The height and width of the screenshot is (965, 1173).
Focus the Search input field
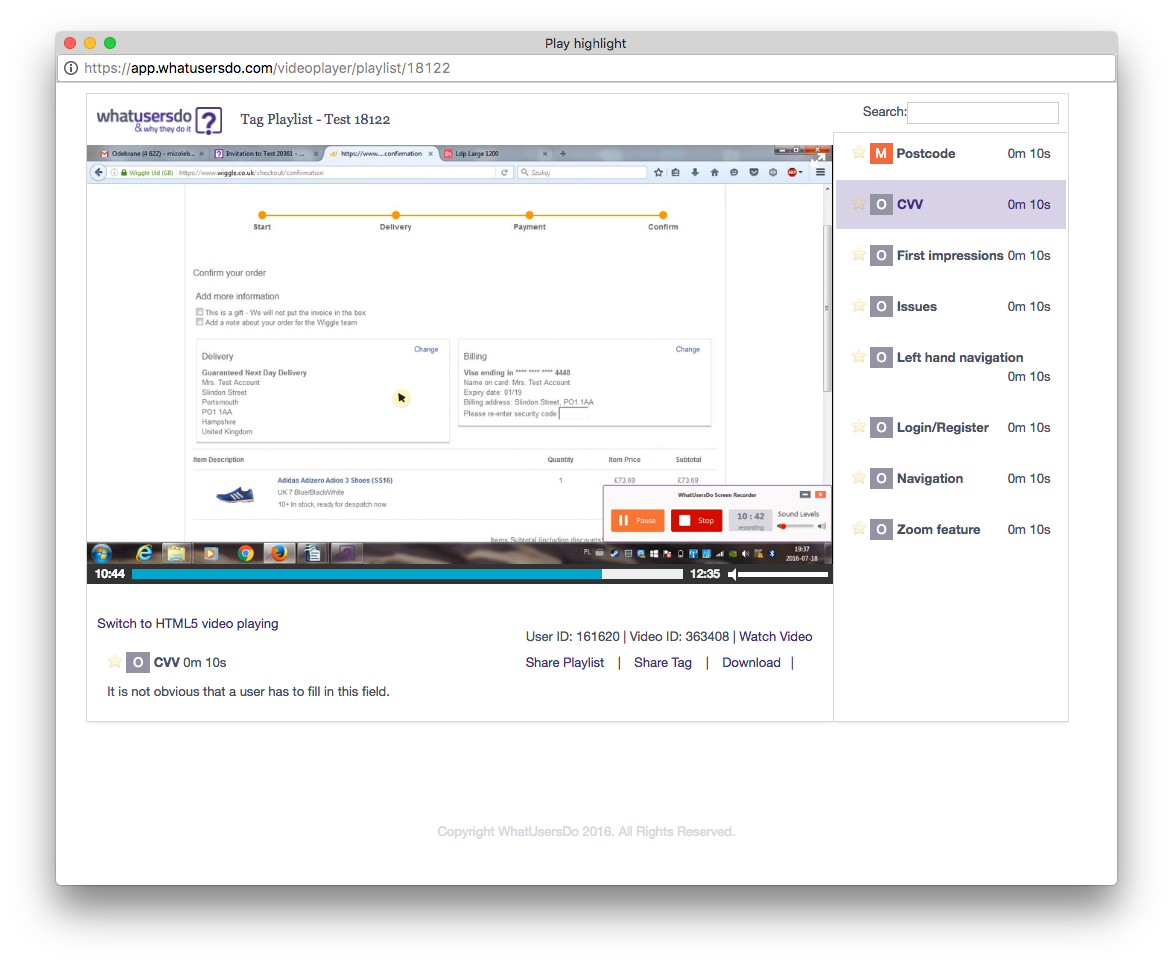coord(982,113)
